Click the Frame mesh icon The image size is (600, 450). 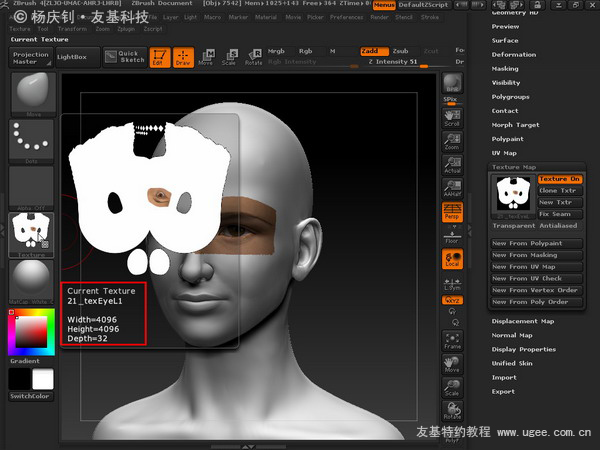[x=452, y=341]
